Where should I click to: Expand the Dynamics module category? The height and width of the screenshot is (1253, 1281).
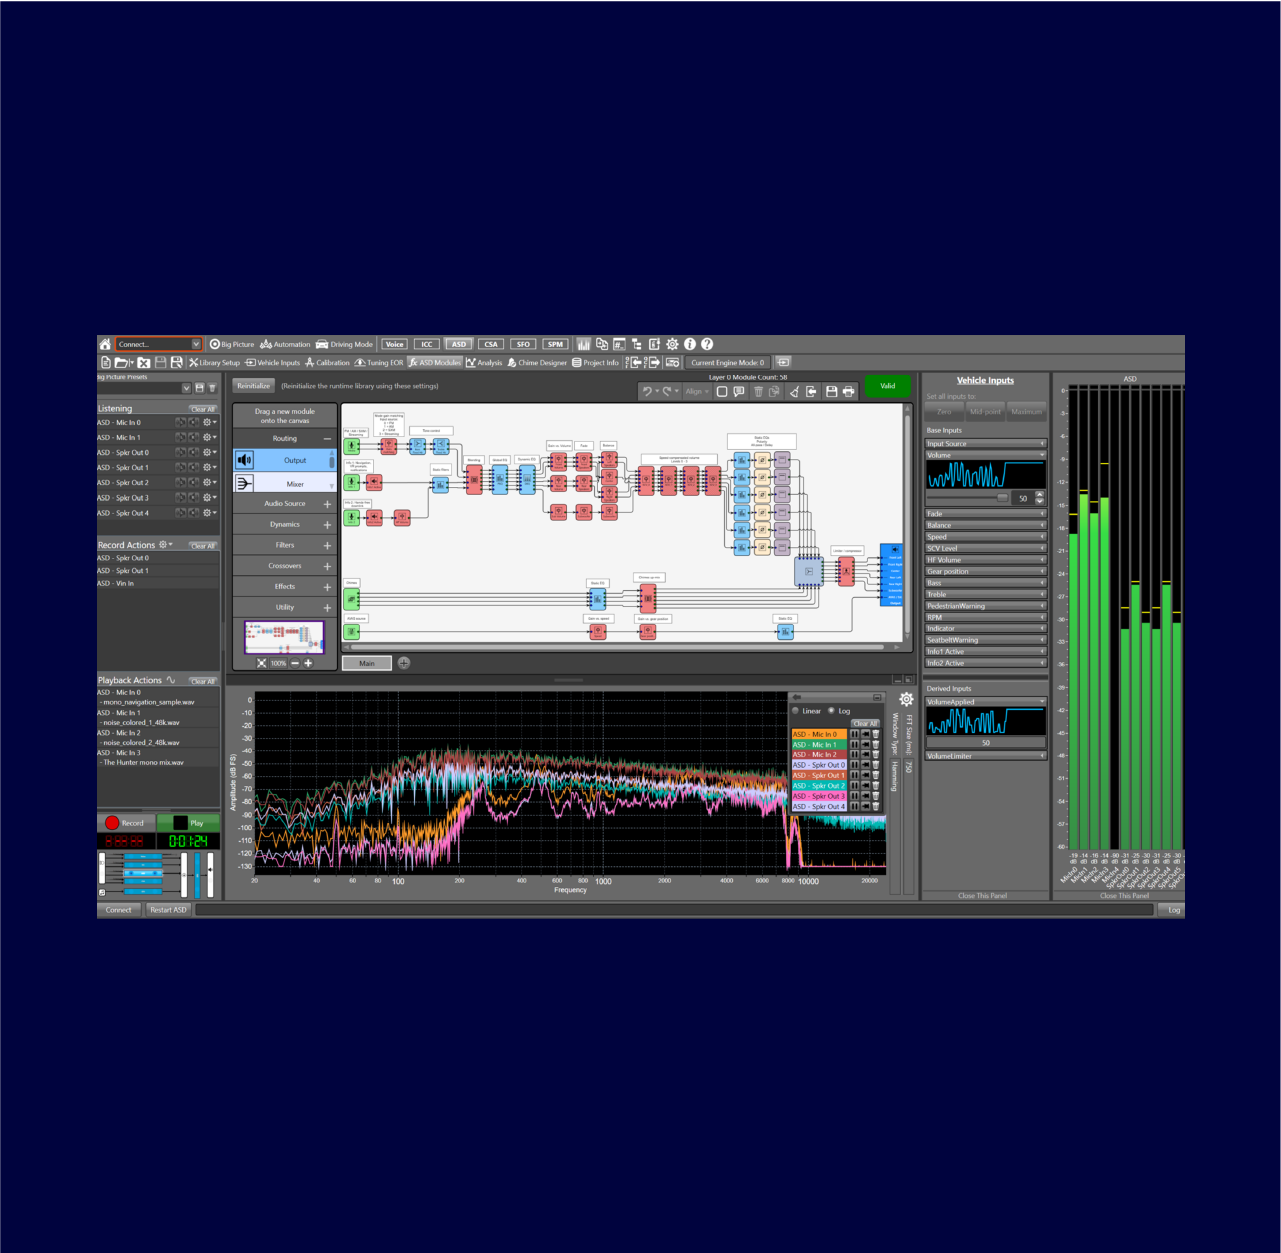point(327,525)
